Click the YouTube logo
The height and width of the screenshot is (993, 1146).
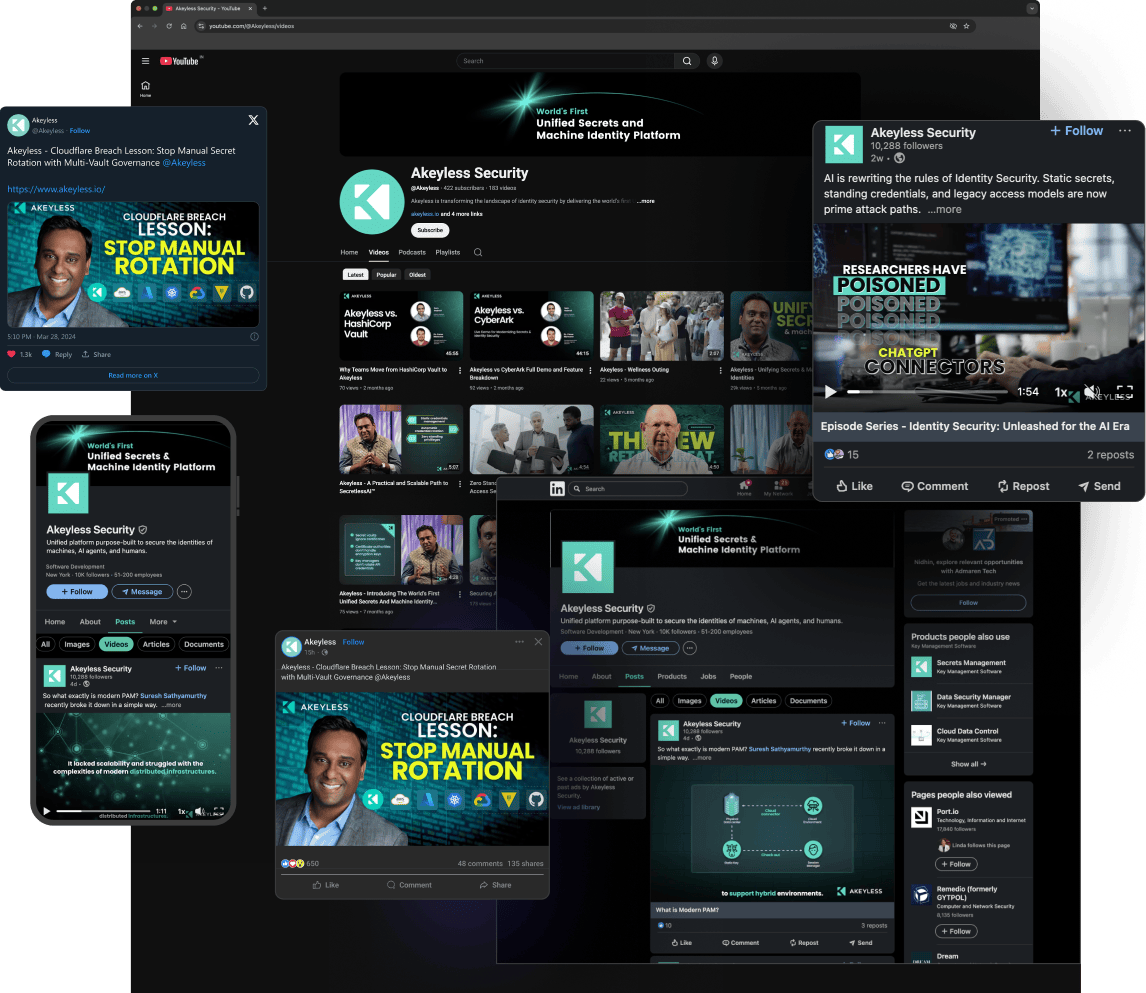[x=180, y=61]
